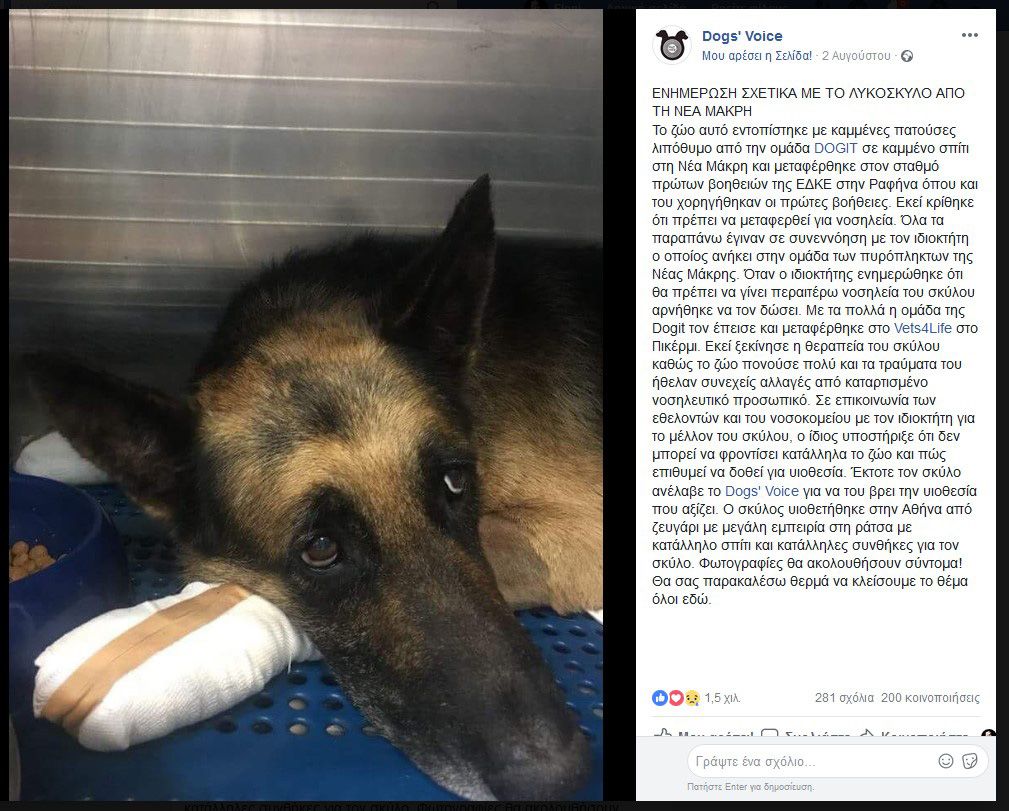Show the 200 κοινοποιήσεις shares list
1009x811 pixels.
[x=930, y=698]
